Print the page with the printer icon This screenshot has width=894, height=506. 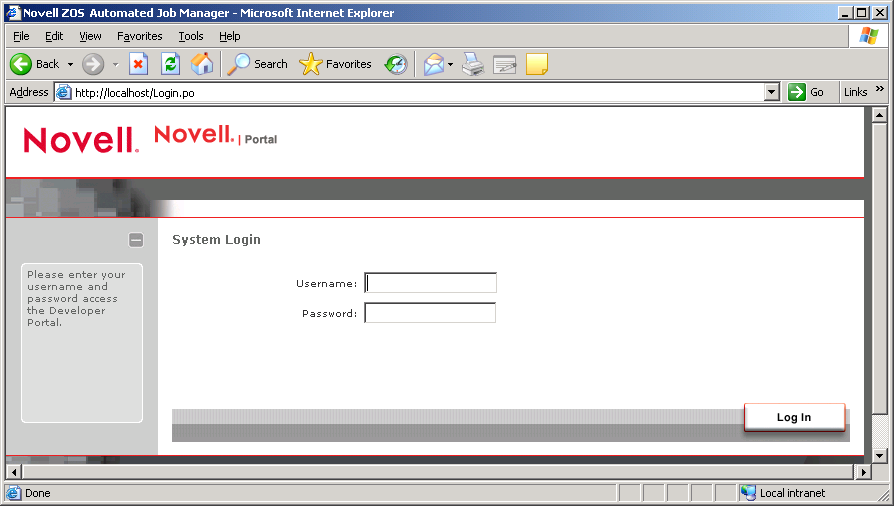click(473, 64)
